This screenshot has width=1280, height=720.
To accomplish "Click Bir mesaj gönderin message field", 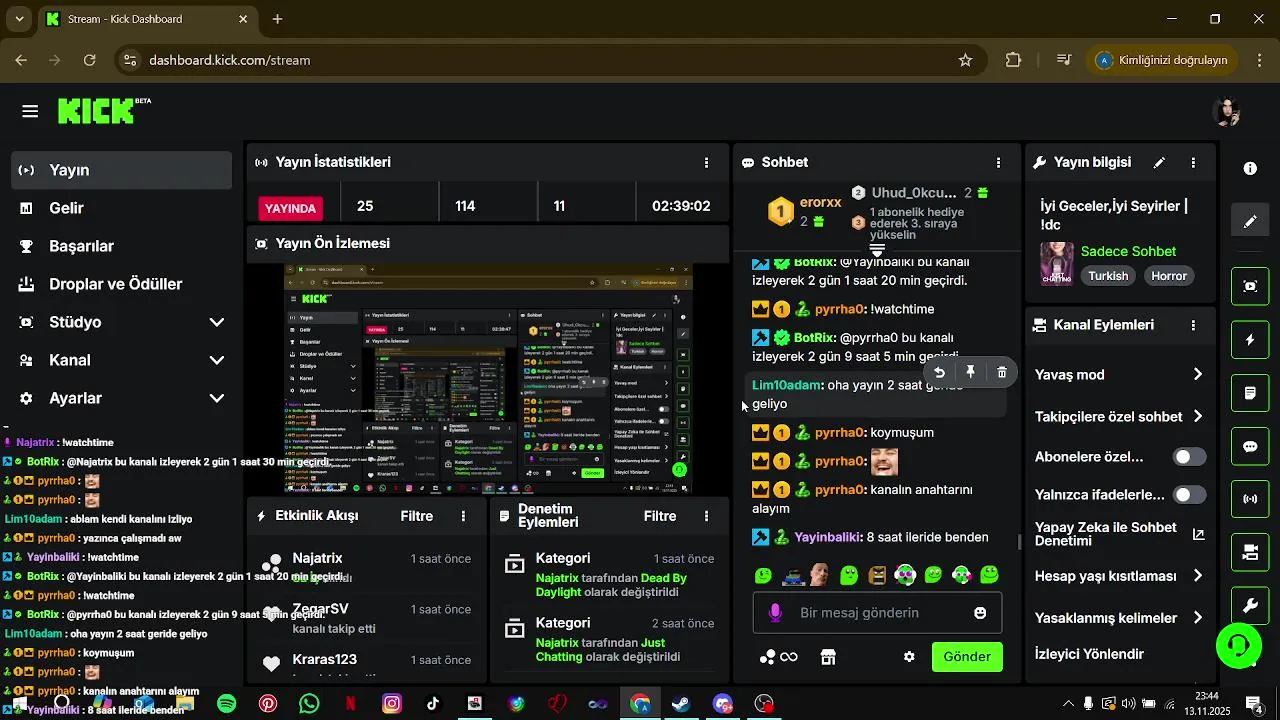I will coord(877,613).
